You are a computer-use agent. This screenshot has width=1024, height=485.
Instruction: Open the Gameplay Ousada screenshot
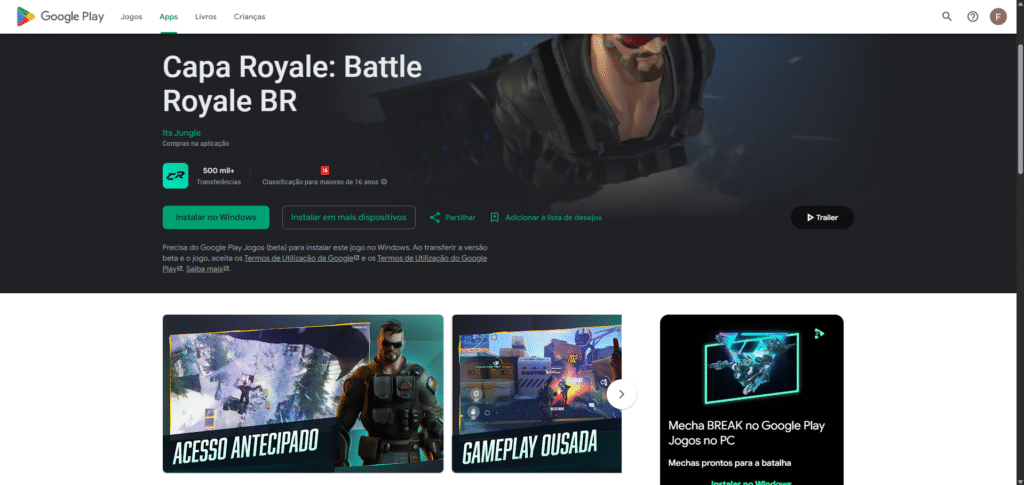(x=537, y=394)
